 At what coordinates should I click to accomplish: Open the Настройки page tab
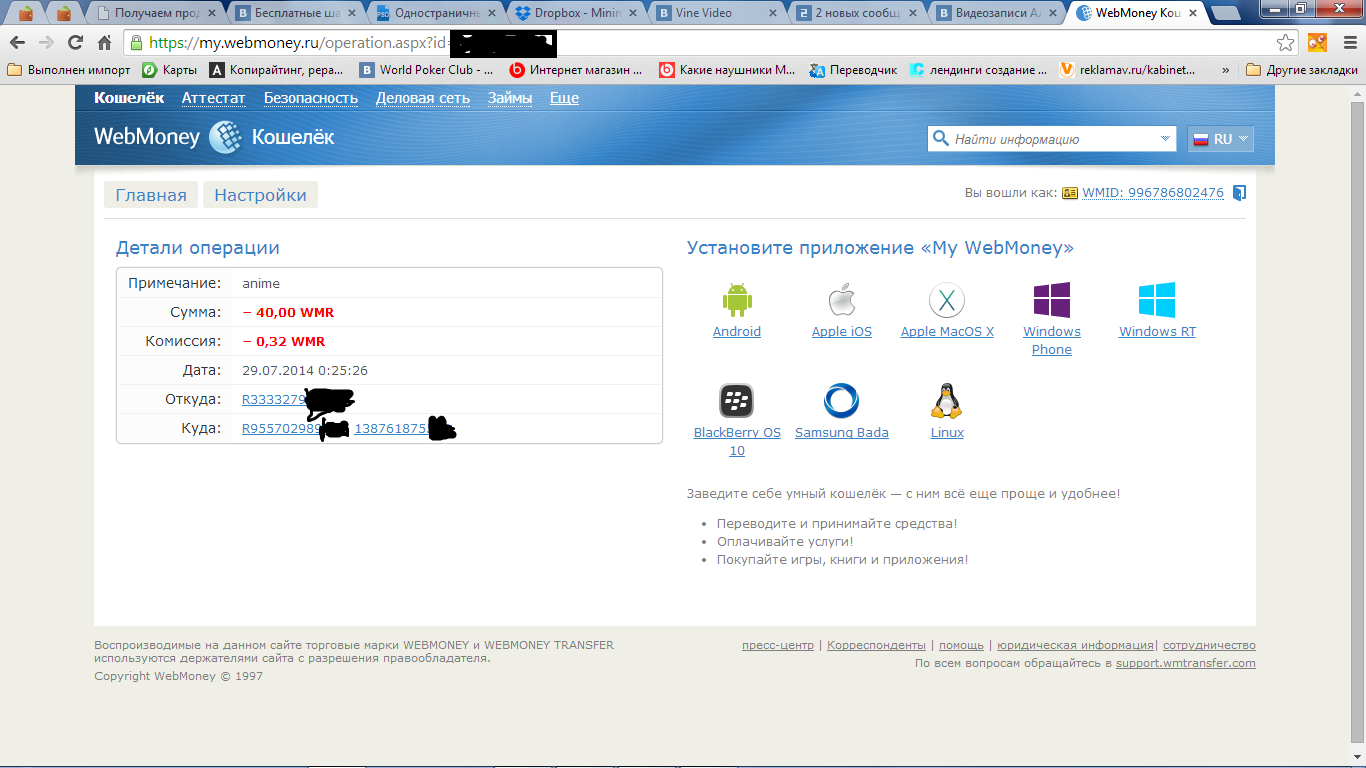click(x=260, y=195)
